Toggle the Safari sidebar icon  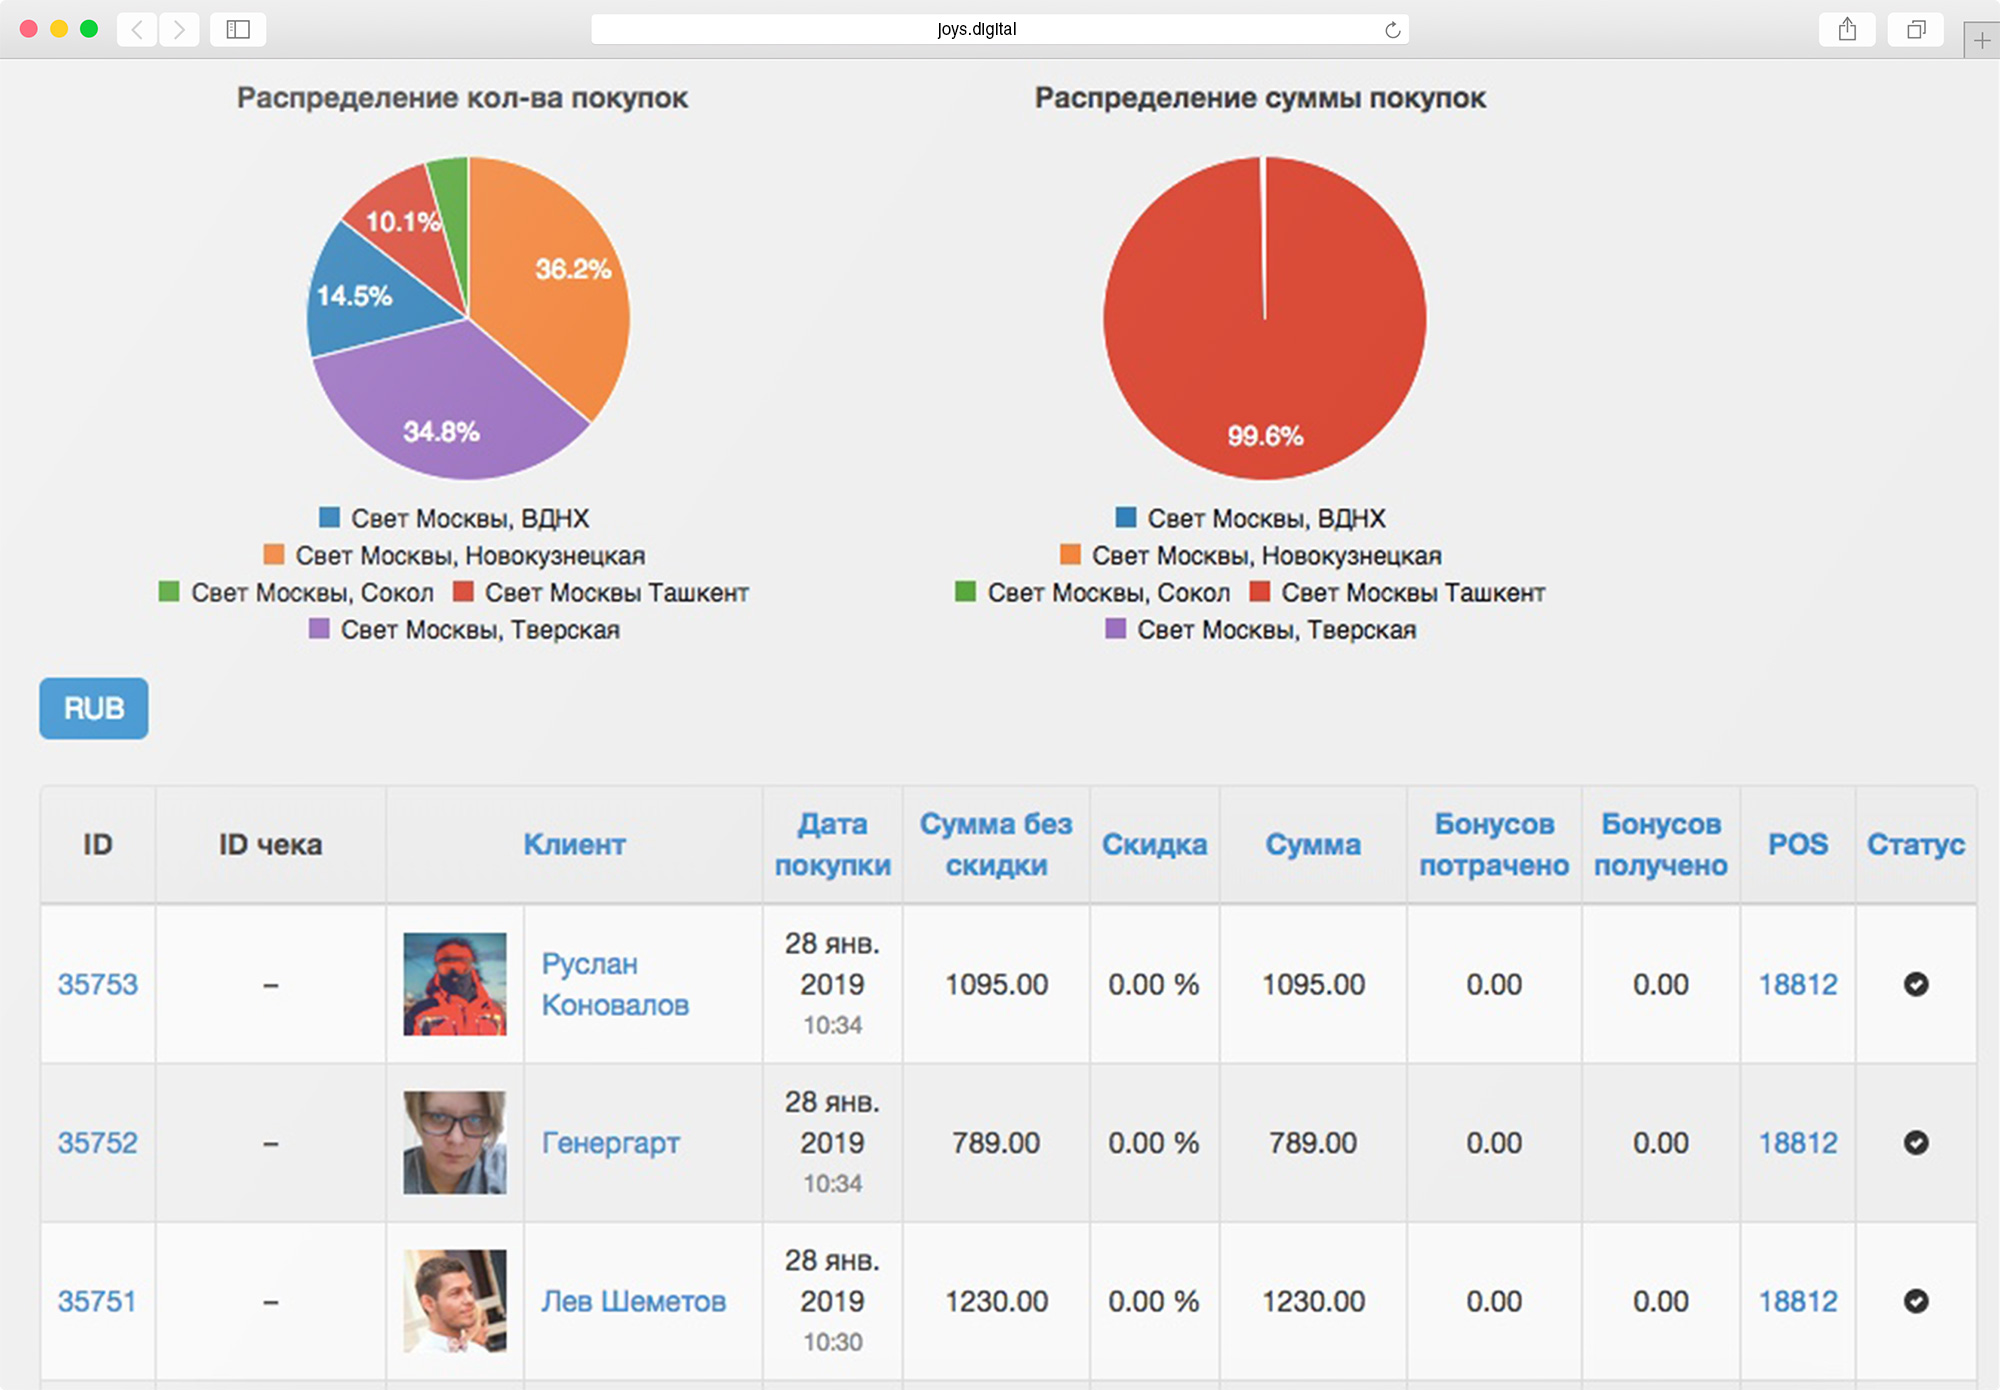(x=238, y=29)
